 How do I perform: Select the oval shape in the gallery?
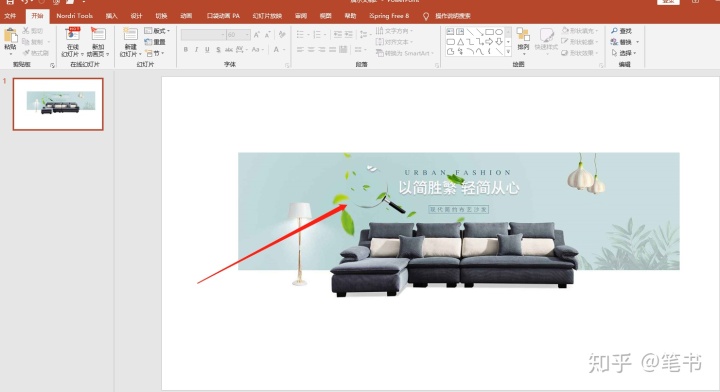pyautogui.click(x=499, y=32)
